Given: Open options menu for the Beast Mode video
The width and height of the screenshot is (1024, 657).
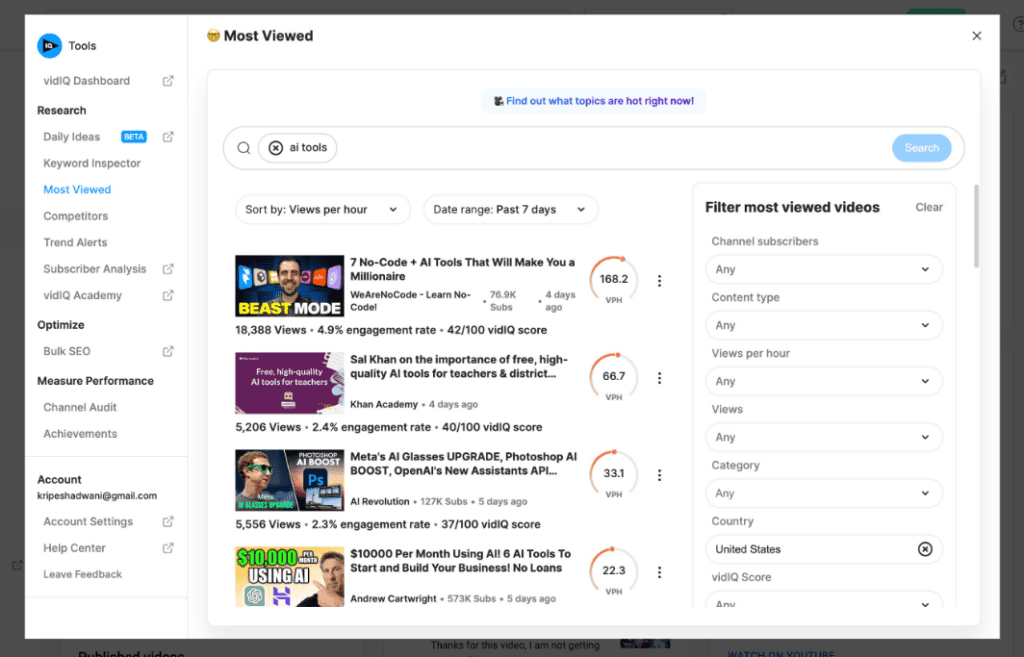Looking at the screenshot, I should click(x=659, y=281).
